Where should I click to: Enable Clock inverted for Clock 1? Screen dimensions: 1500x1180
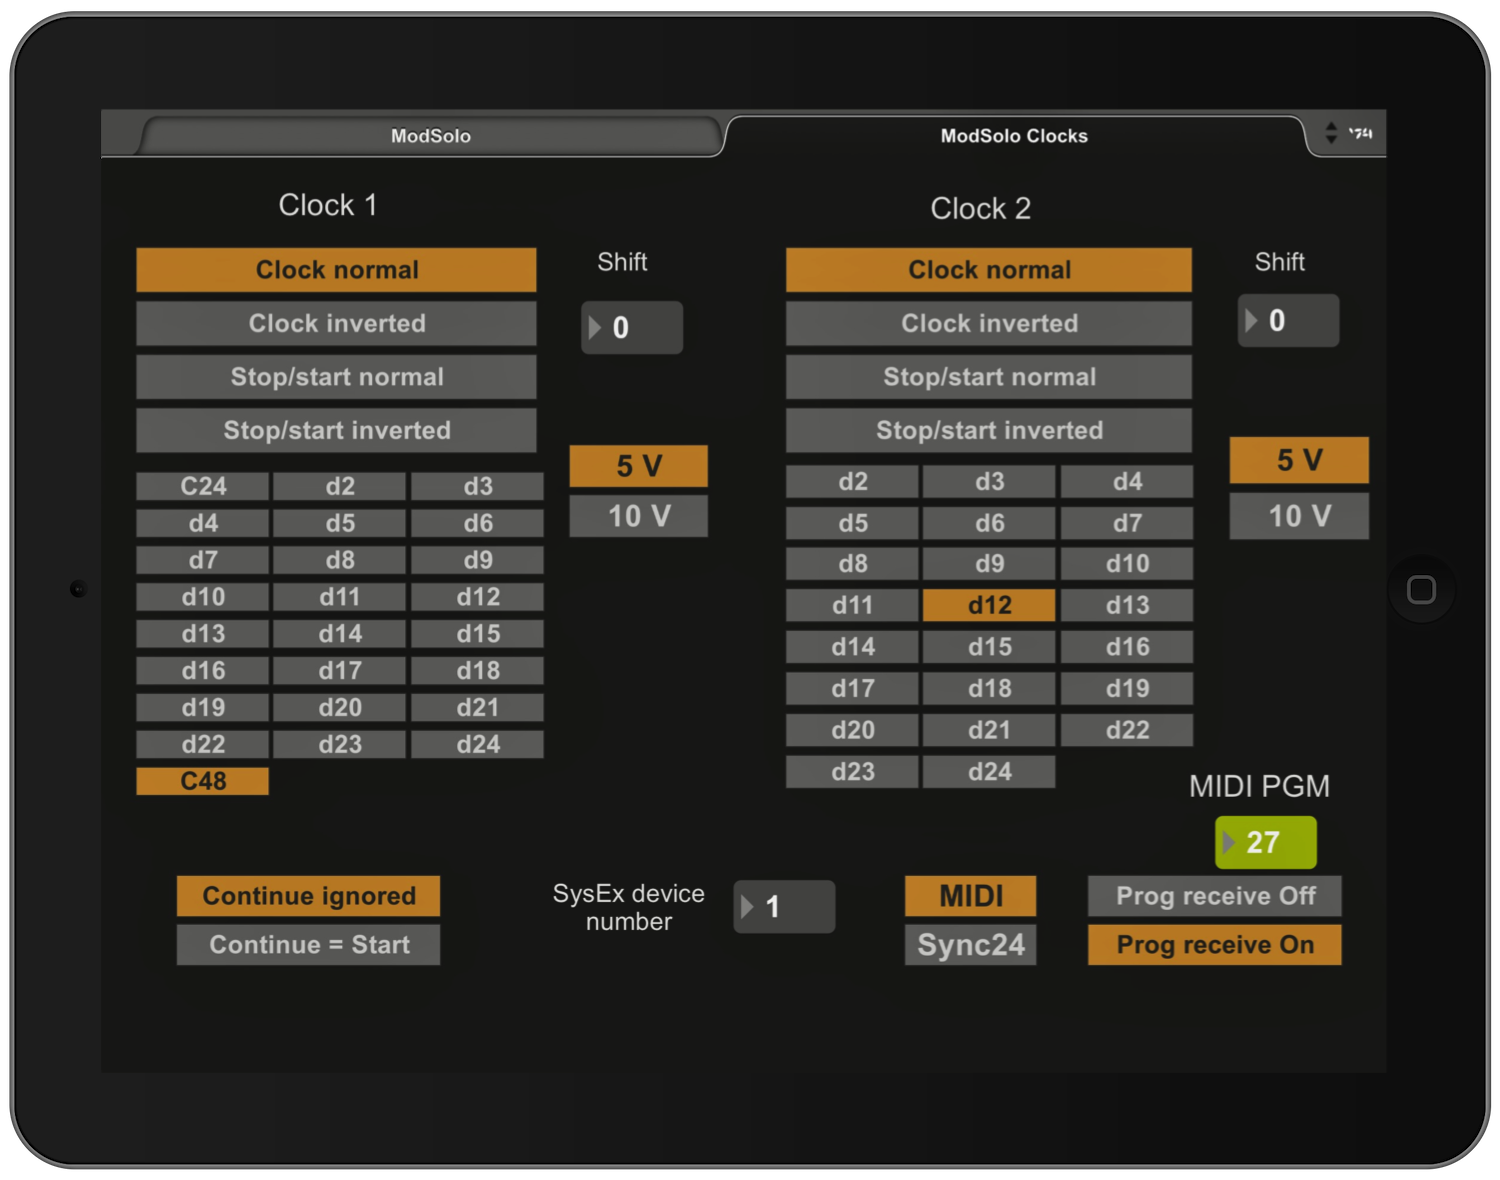coord(336,324)
